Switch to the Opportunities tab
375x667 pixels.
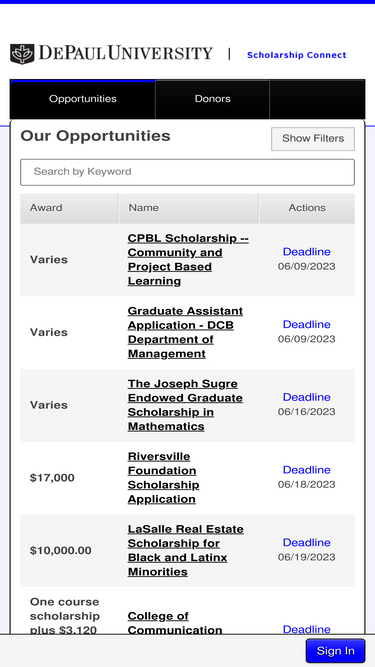[82, 99]
